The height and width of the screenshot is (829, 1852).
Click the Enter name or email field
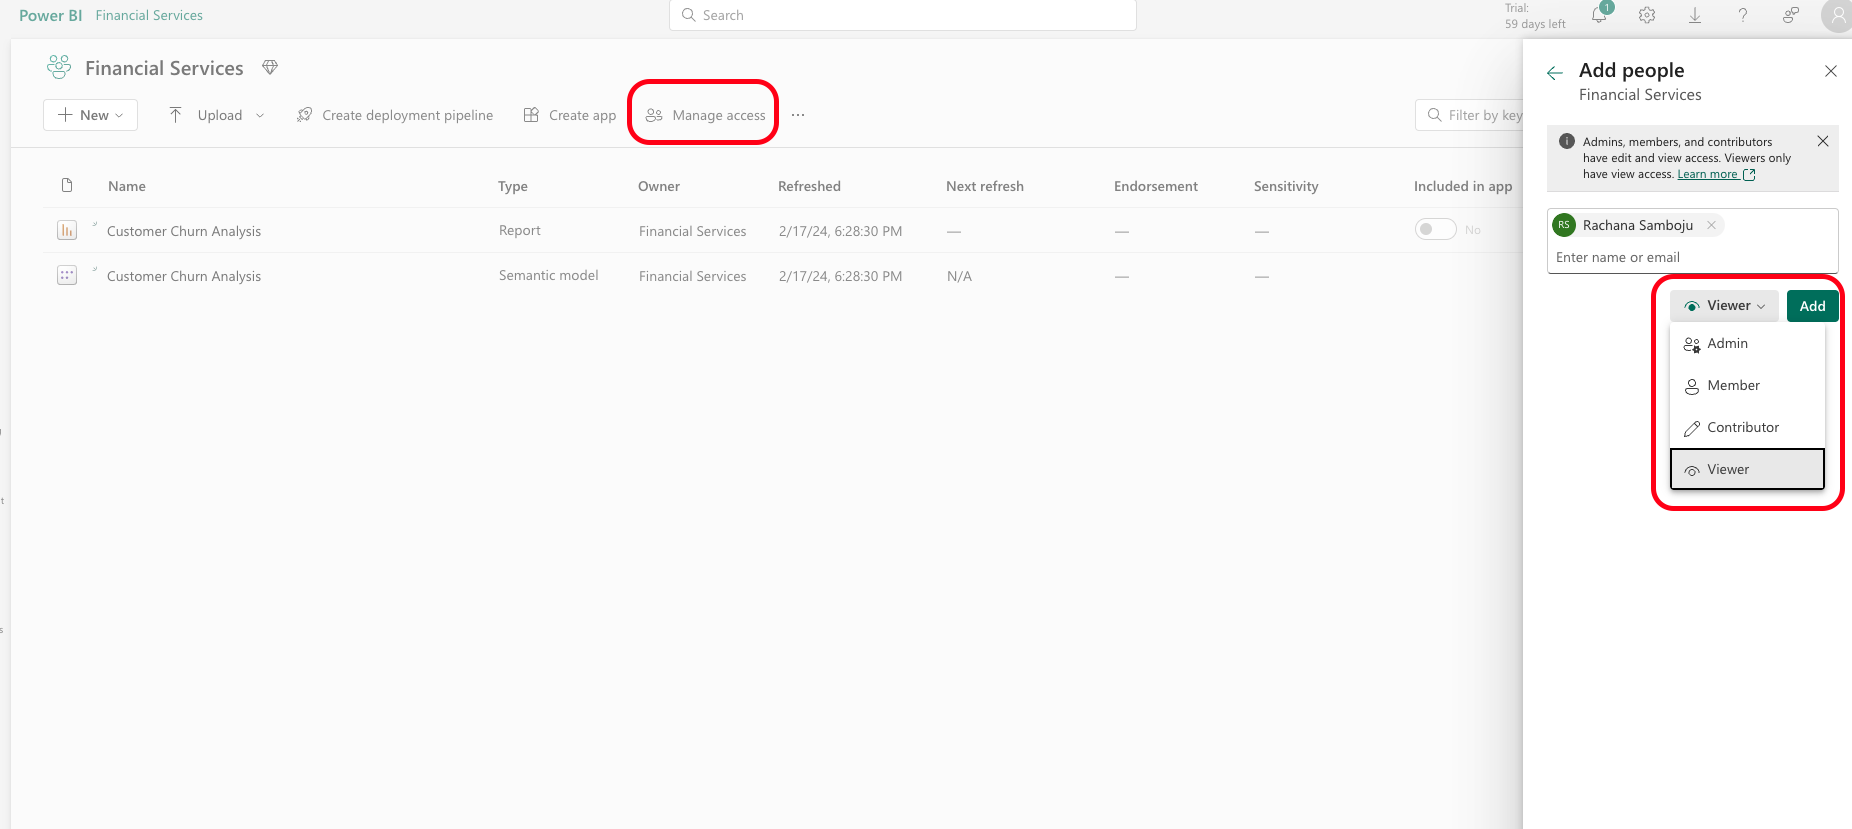click(x=1690, y=257)
